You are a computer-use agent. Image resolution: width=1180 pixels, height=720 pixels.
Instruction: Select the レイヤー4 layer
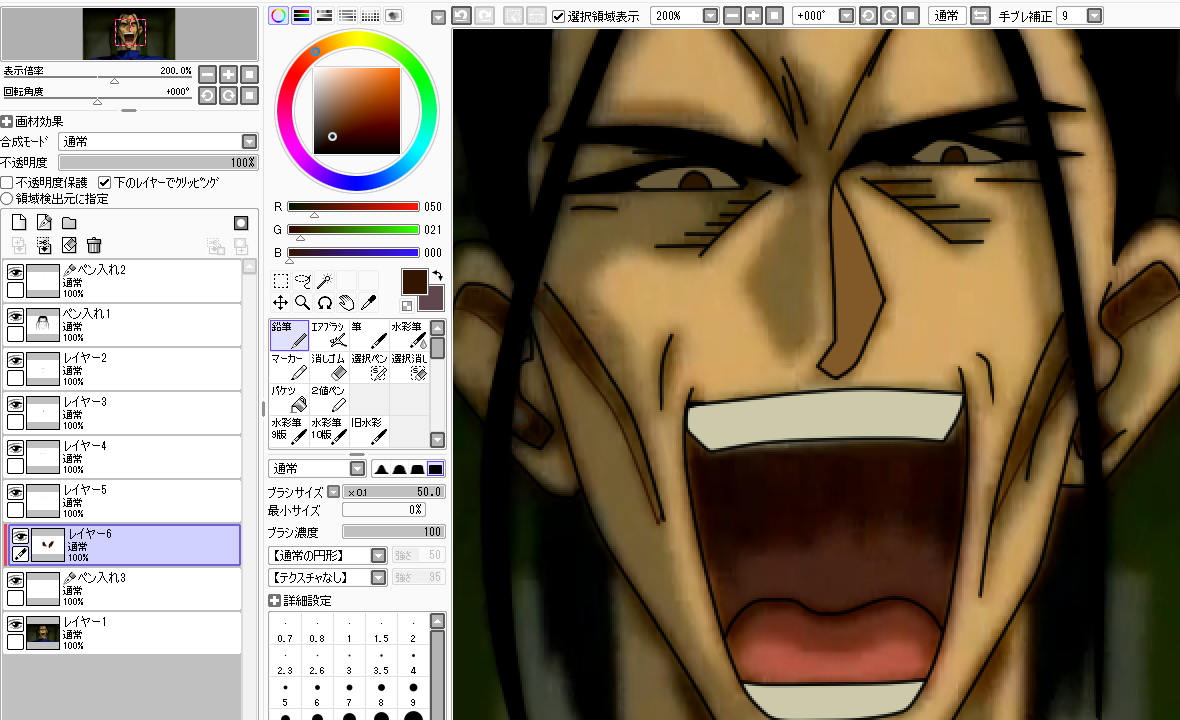pos(122,457)
